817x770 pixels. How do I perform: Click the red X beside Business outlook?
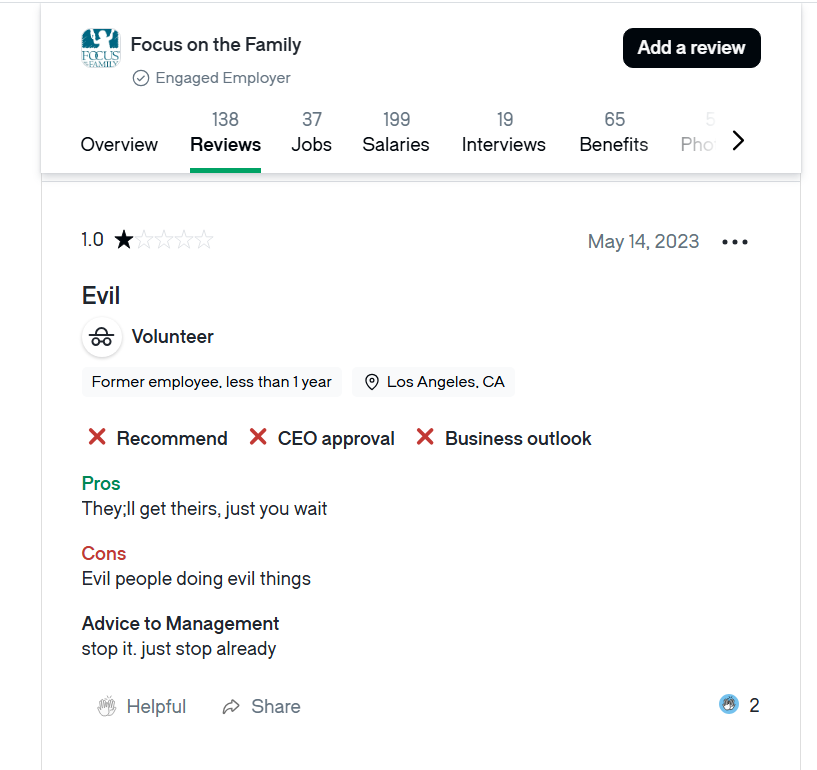pyautogui.click(x=425, y=437)
